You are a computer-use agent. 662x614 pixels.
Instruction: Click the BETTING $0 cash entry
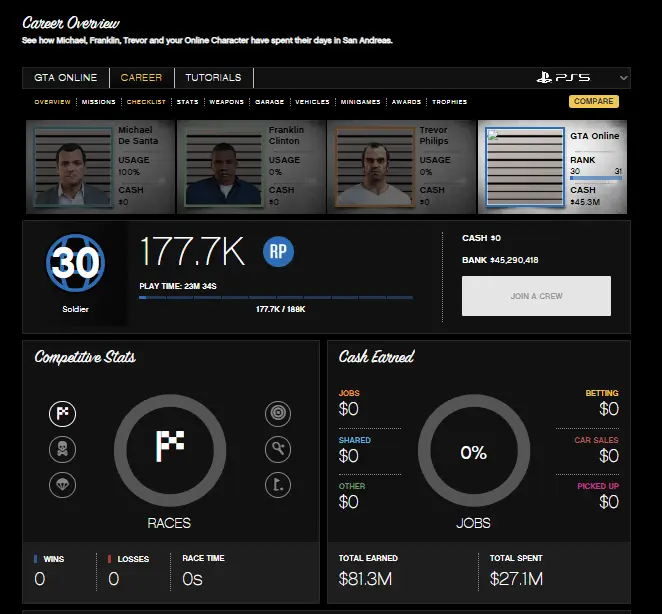pos(602,403)
